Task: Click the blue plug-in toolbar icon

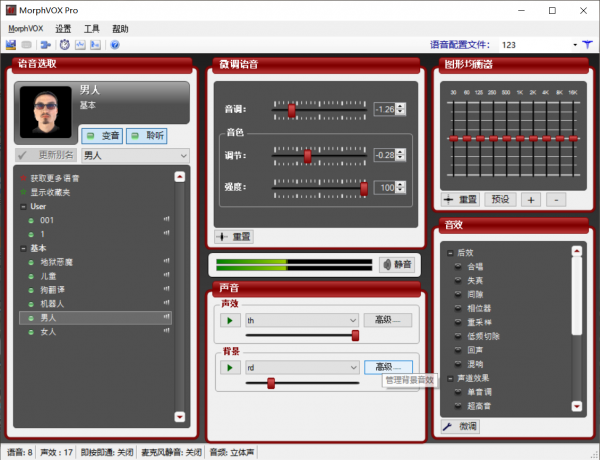Action: coord(46,45)
